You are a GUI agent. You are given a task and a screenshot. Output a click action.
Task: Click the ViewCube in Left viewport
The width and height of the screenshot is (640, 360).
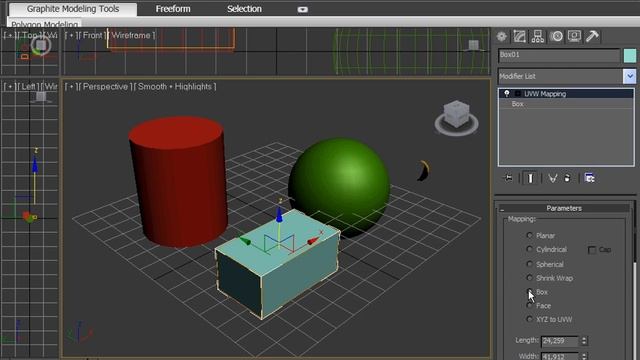[x=41, y=97]
